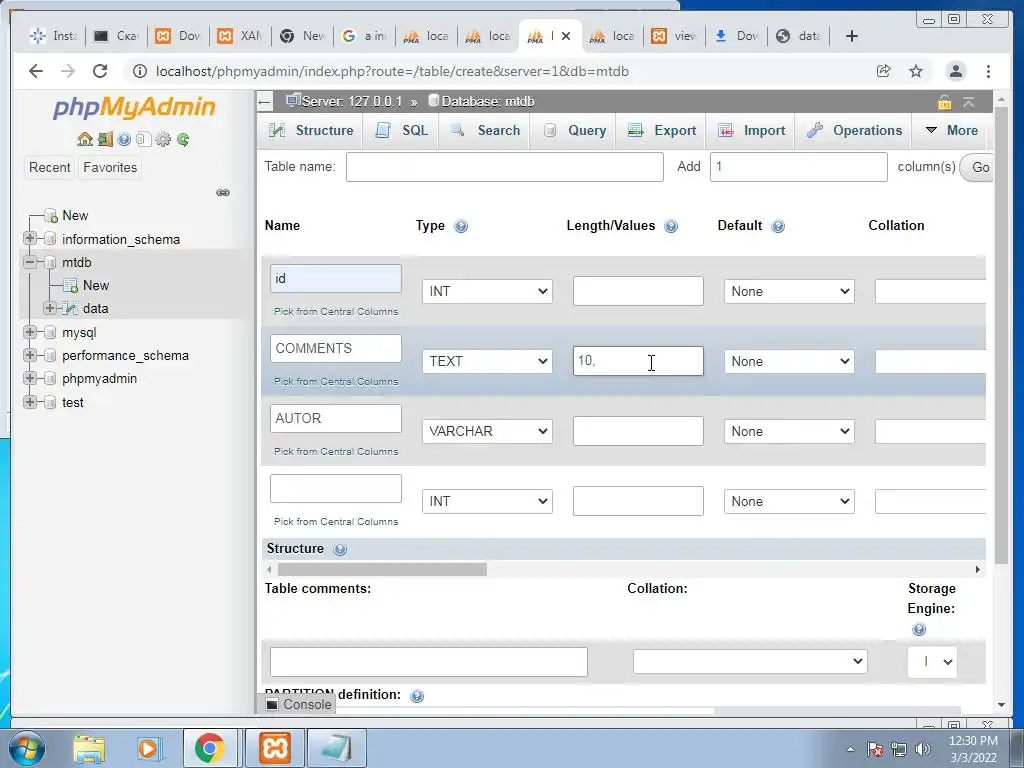Screen dimensions: 1024x768
Task: Open TEXT type dropdown for COMMENTS
Action: [487, 361]
